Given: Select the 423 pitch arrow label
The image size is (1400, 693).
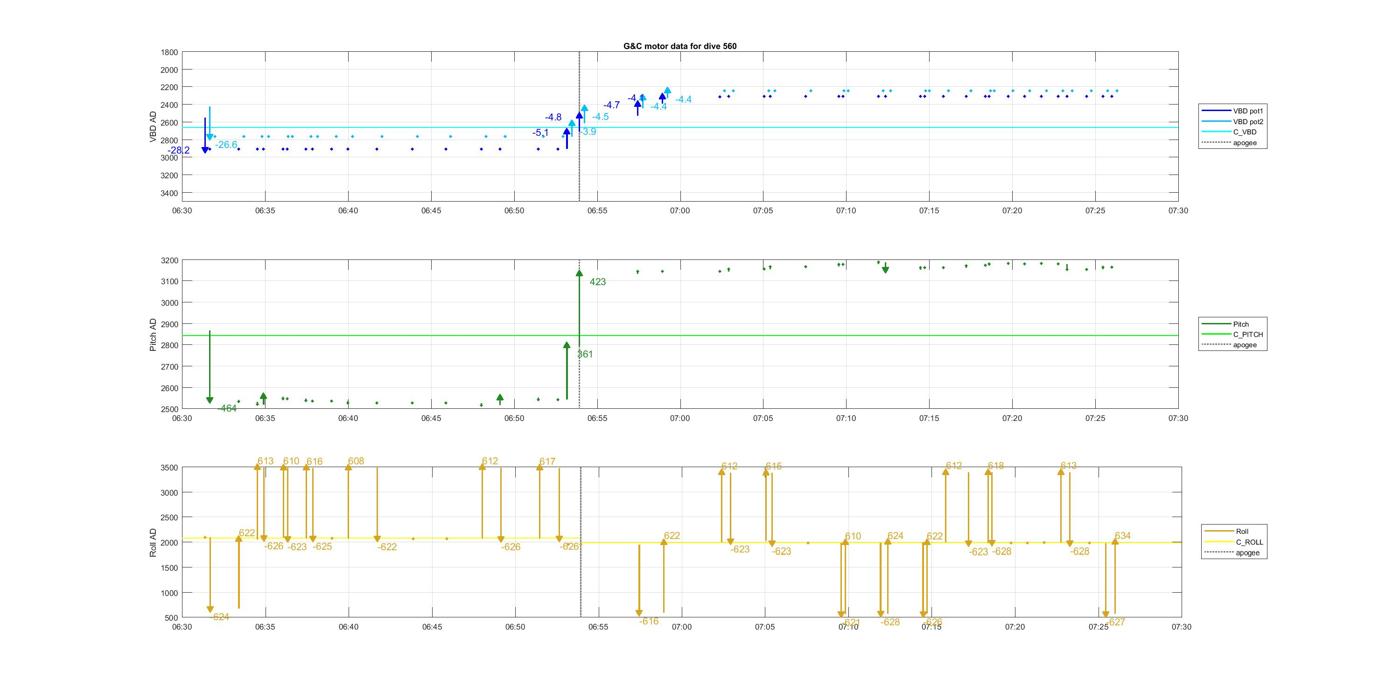Looking at the screenshot, I should click(597, 282).
